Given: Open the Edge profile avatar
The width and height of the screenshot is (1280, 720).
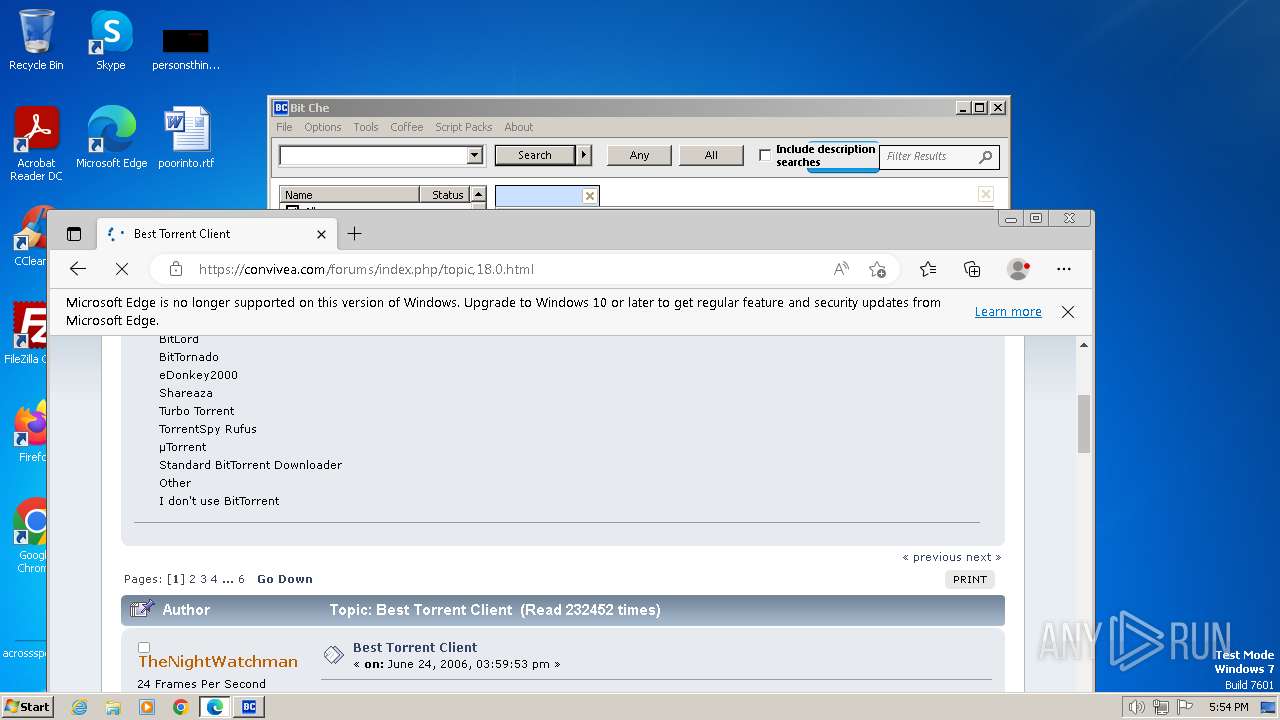Looking at the screenshot, I should click(1019, 269).
